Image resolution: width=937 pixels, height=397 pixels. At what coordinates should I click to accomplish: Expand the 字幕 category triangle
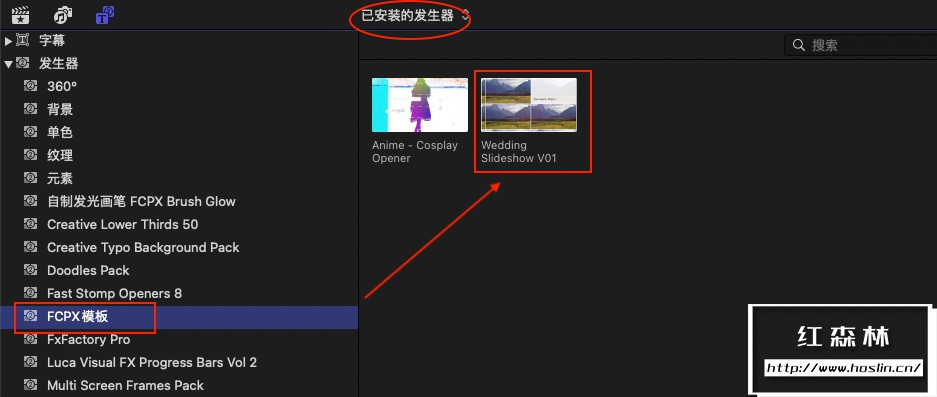(8, 41)
